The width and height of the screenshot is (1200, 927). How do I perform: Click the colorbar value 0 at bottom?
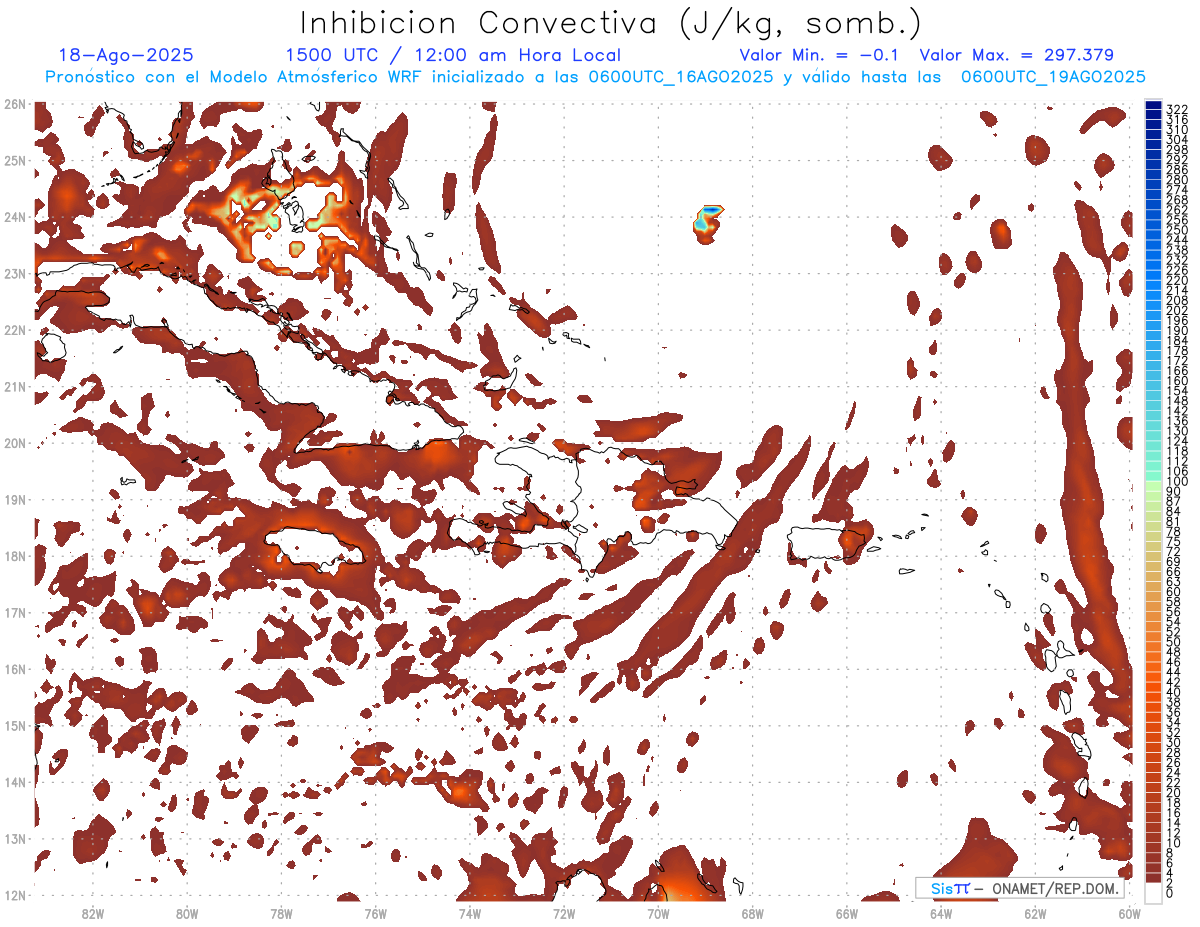tap(1170, 894)
